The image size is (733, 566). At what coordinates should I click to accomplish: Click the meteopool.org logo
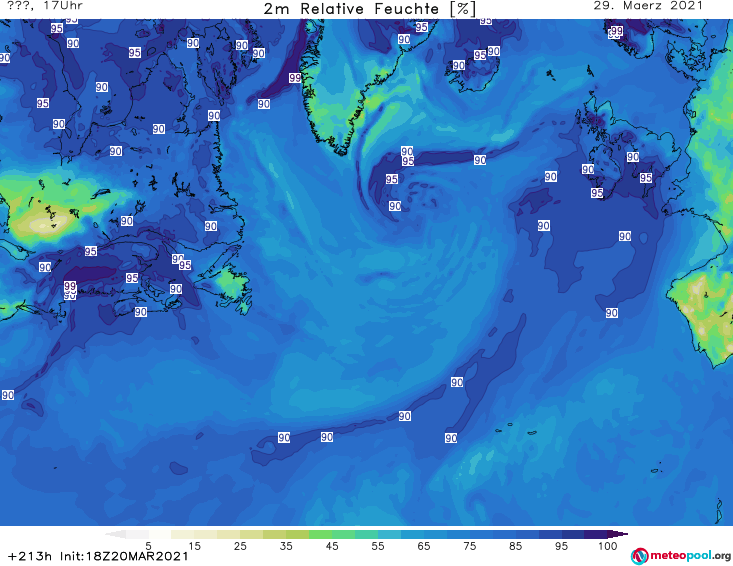tap(681, 556)
